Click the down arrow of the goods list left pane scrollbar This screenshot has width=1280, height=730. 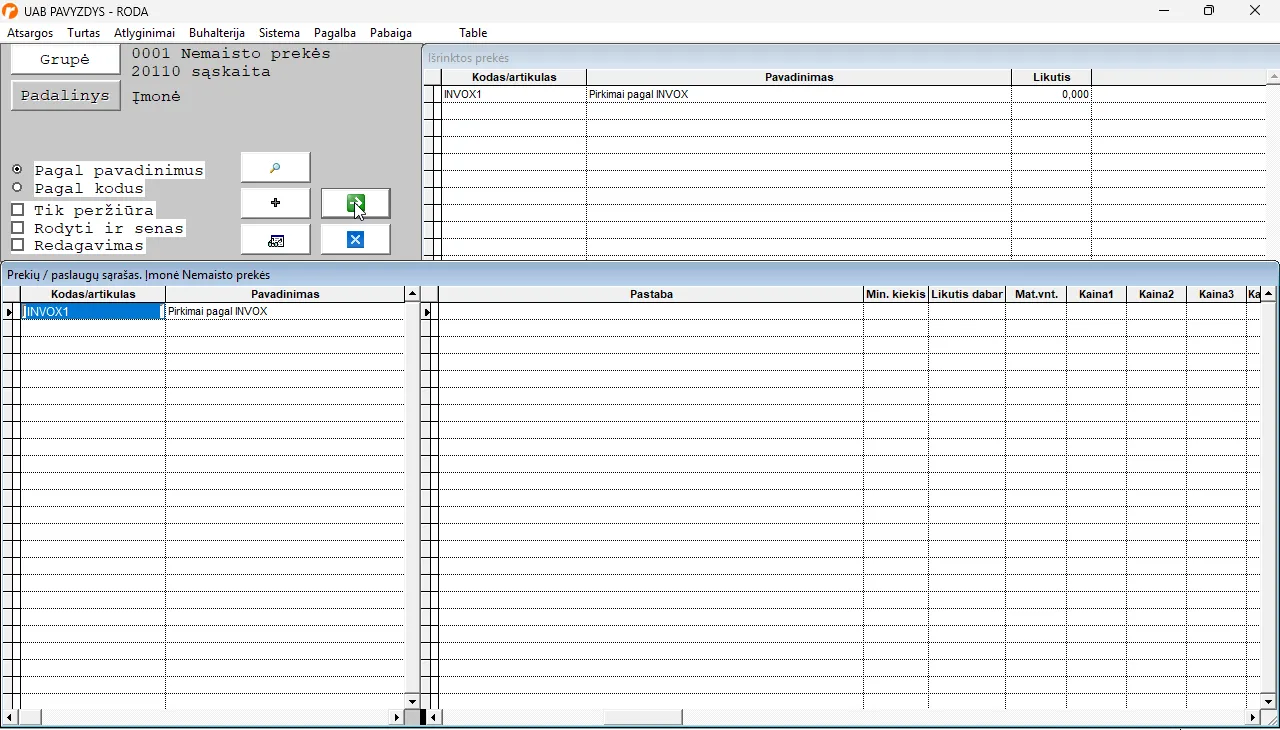[x=412, y=702]
